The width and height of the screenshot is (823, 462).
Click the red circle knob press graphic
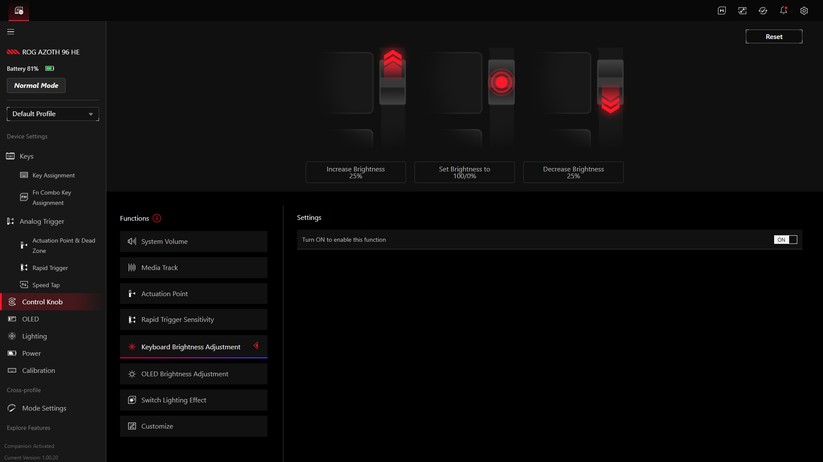[x=501, y=82]
